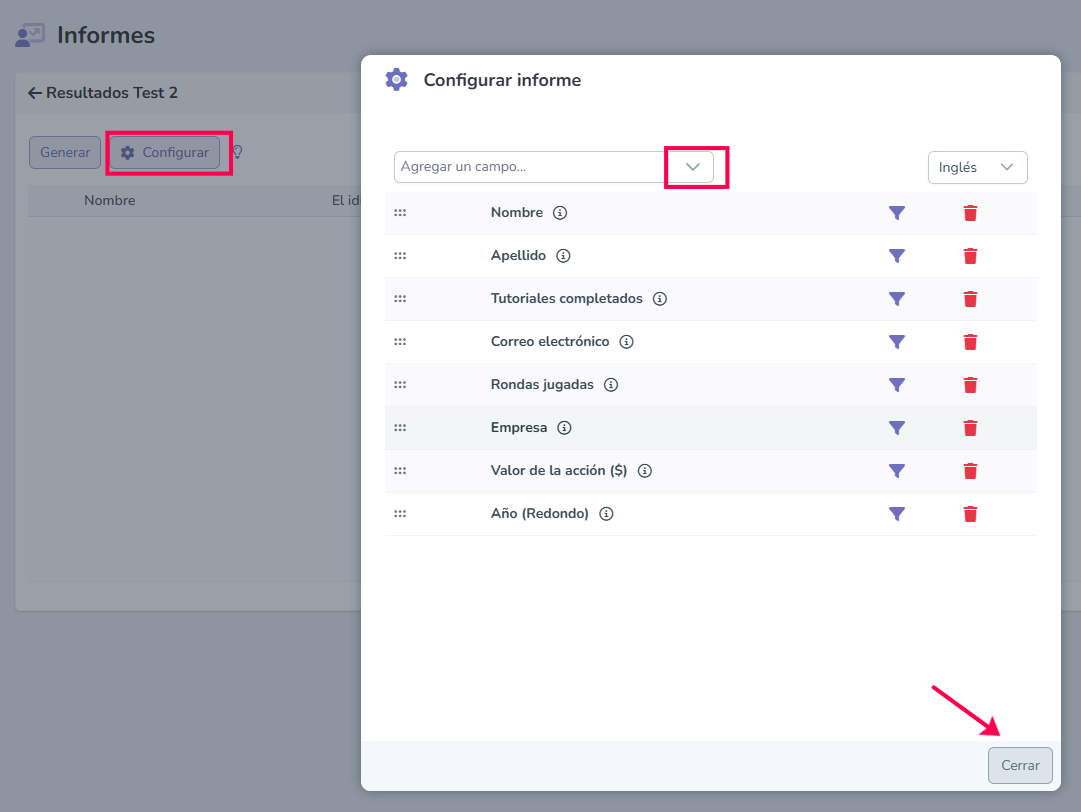The height and width of the screenshot is (812, 1081).
Task: Filter the Rondas jugadas field
Action: click(896, 385)
